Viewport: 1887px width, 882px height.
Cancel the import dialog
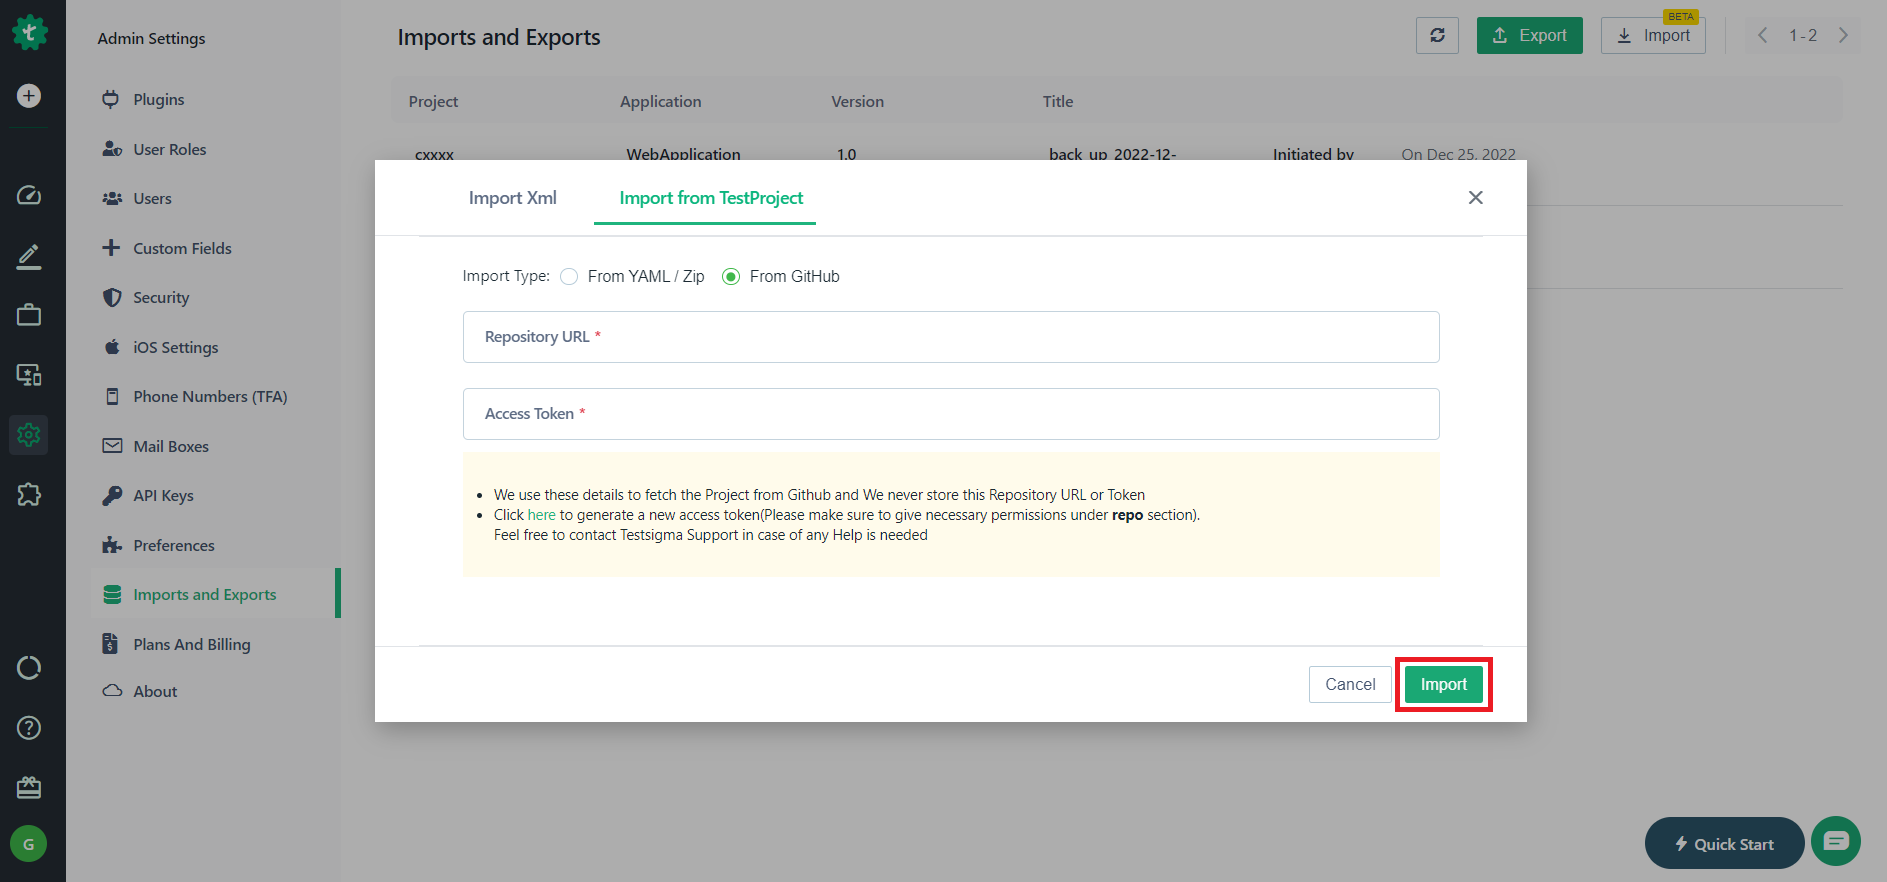coord(1350,684)
